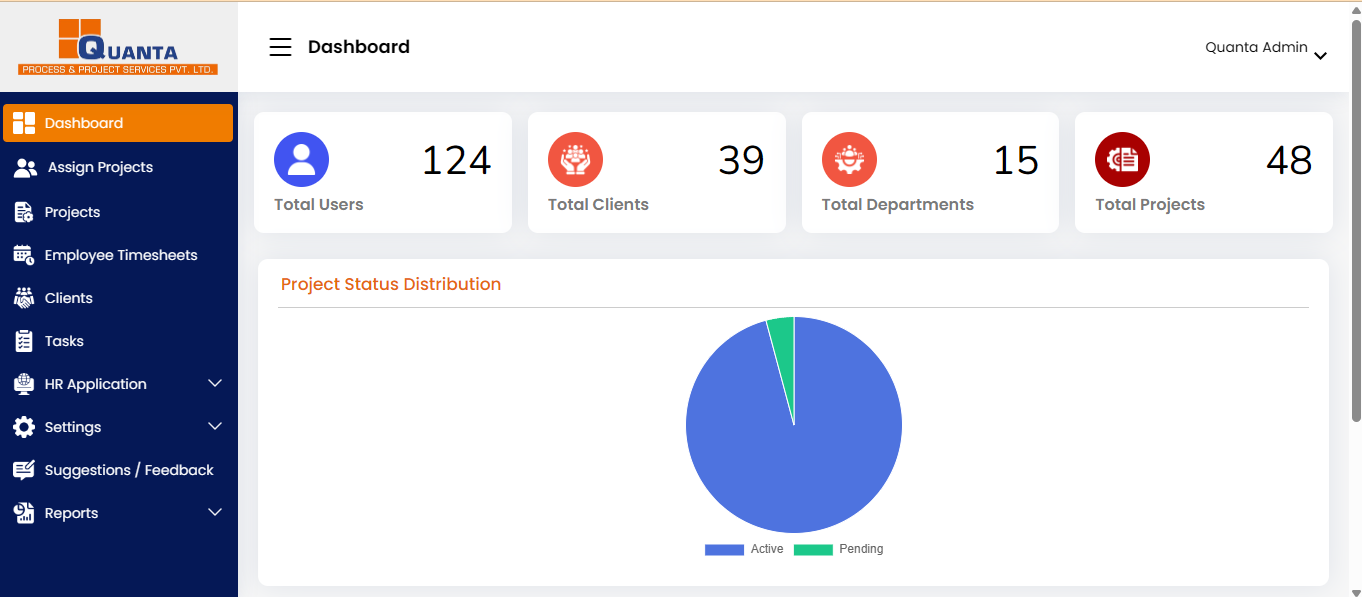The width and height of the screenshot is (1362, 597).
Task: Click the Quanta Admin user name
Action: pos(1256,47)
